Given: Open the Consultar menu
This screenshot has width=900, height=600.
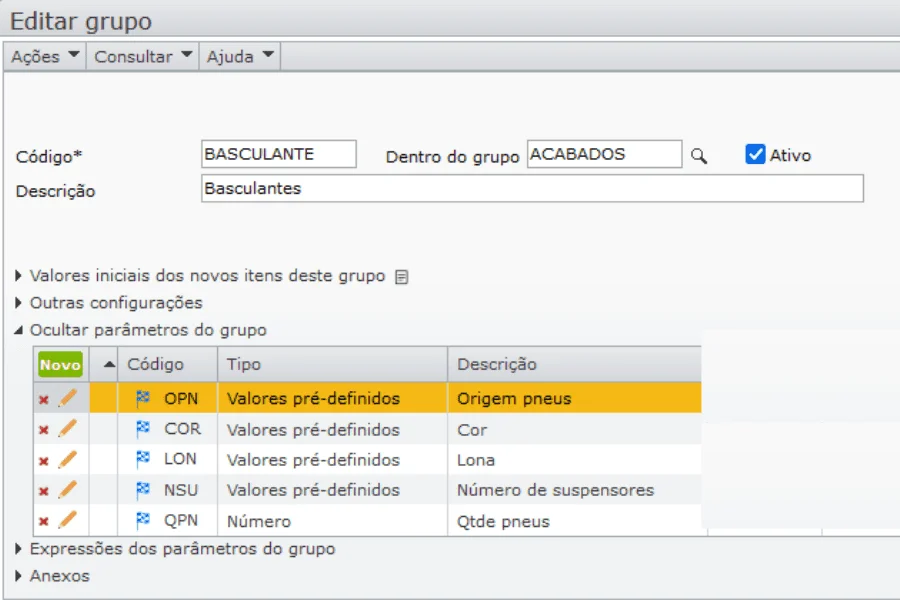Looking at the screenshot, I should click(x=143, y=57).
